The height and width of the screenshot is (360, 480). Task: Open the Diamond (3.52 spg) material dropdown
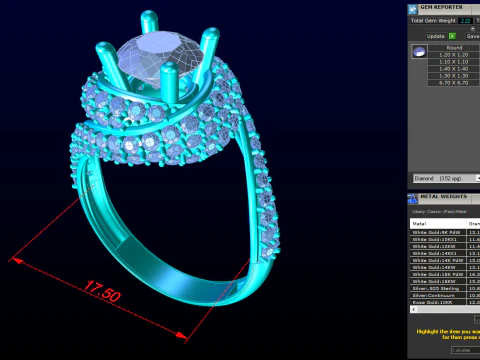447,179
